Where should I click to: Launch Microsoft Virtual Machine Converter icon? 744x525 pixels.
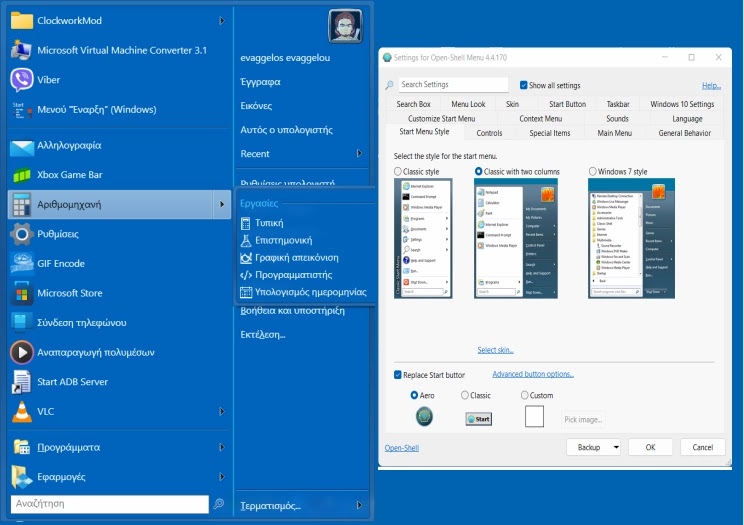(x=21, y=50)
